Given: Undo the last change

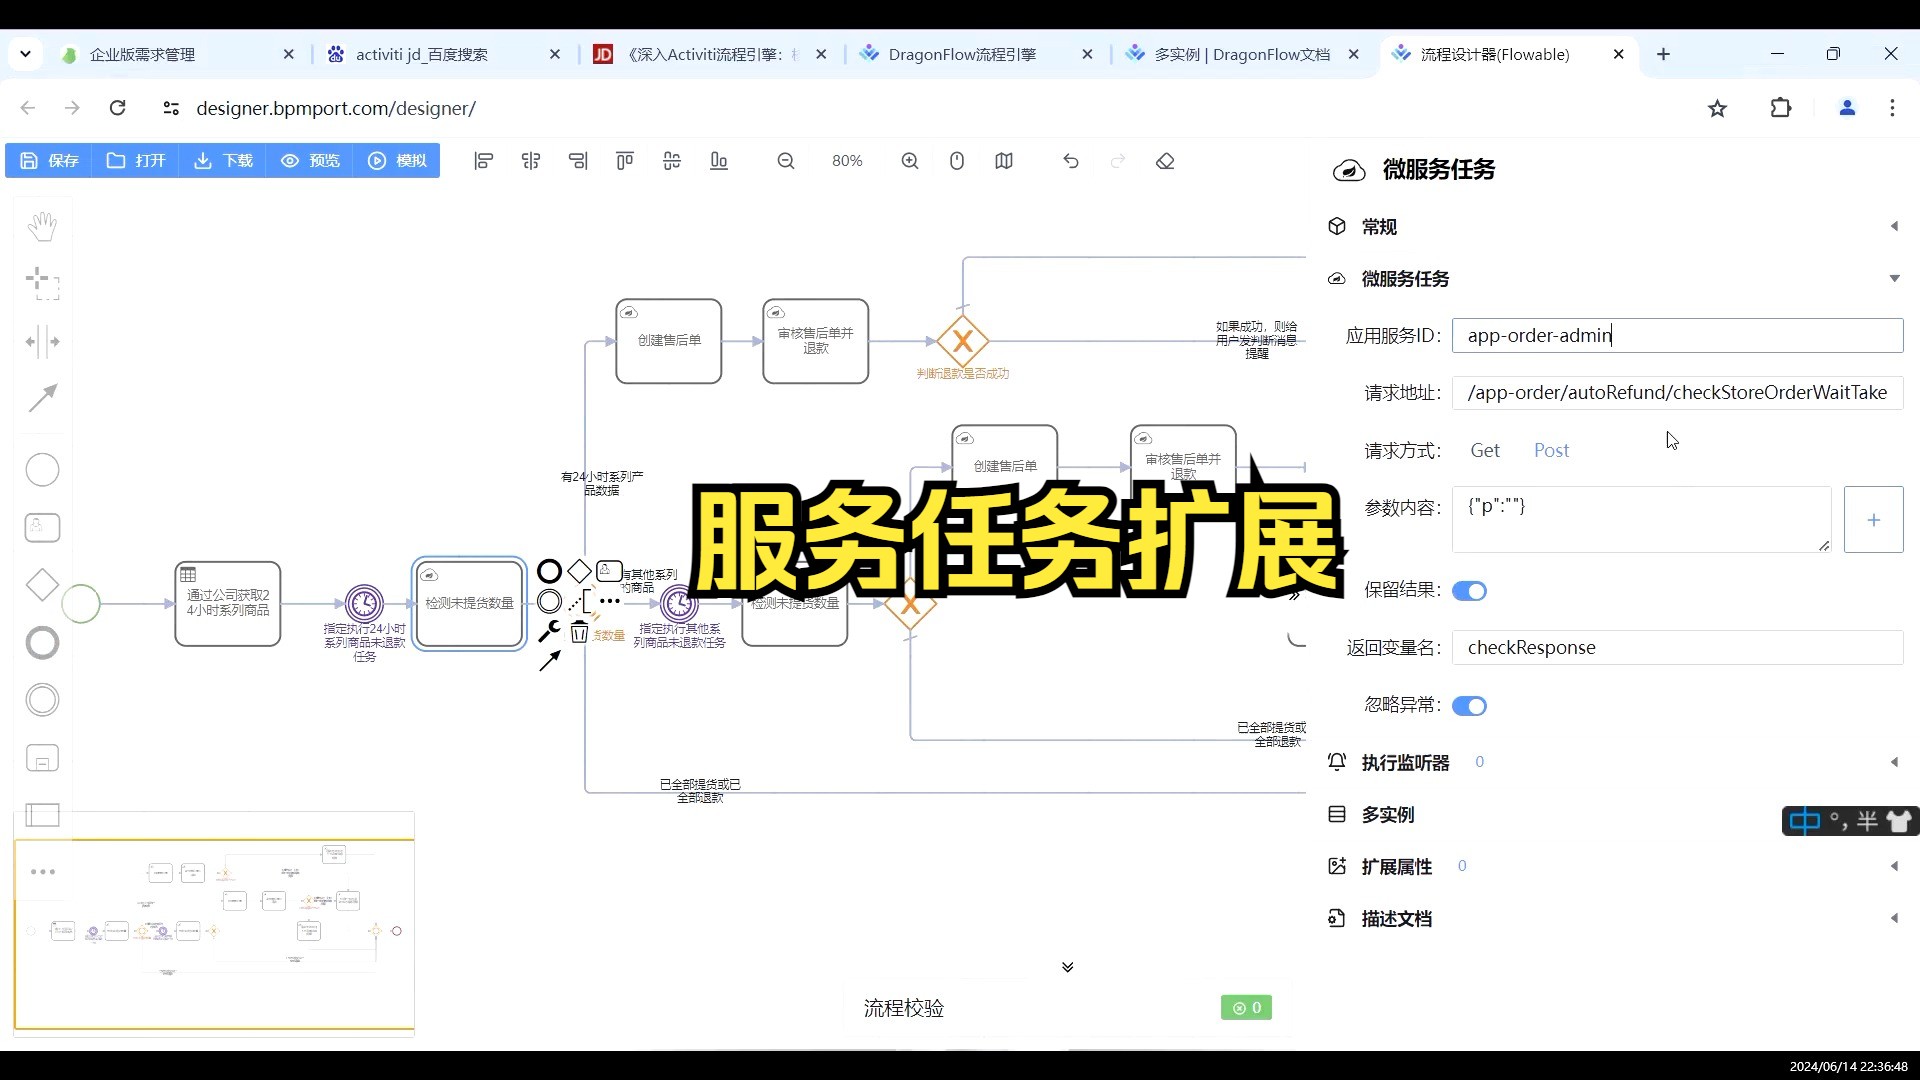Looking at the screenshot, I should 1071,161.
